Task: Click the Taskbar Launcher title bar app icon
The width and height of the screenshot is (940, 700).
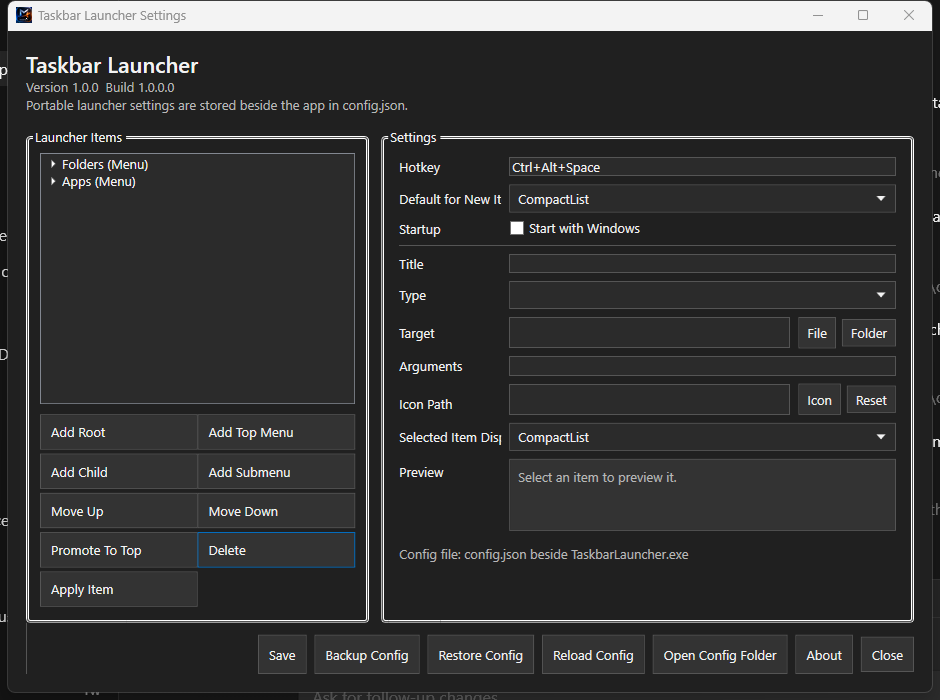Action: pyautogui.click(x=24, y=15)
